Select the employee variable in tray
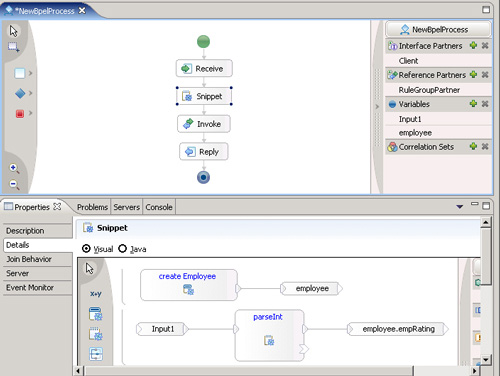The image size is (500, 376). click(x=438, y=133)
